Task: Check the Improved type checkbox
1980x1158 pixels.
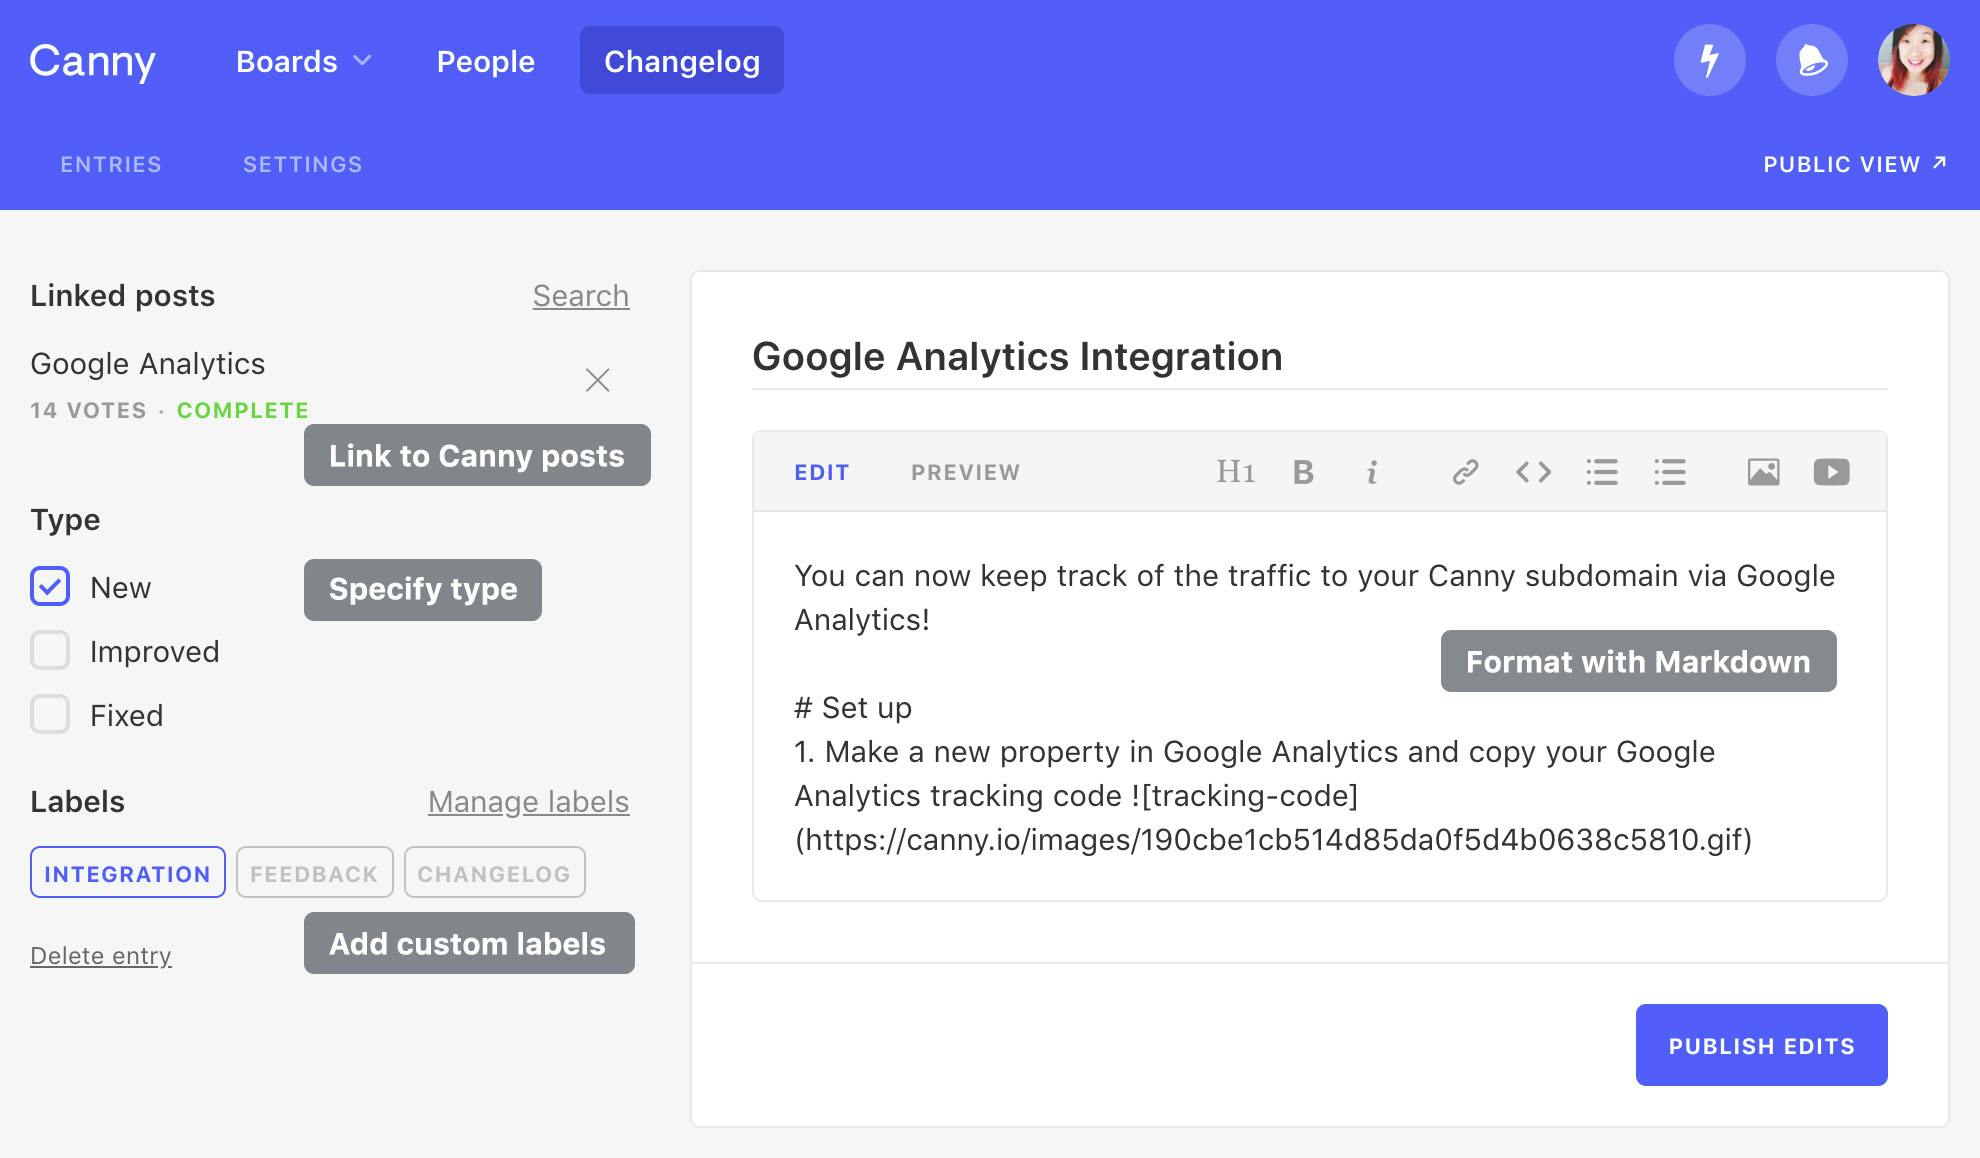Action: tap(50, 651)
